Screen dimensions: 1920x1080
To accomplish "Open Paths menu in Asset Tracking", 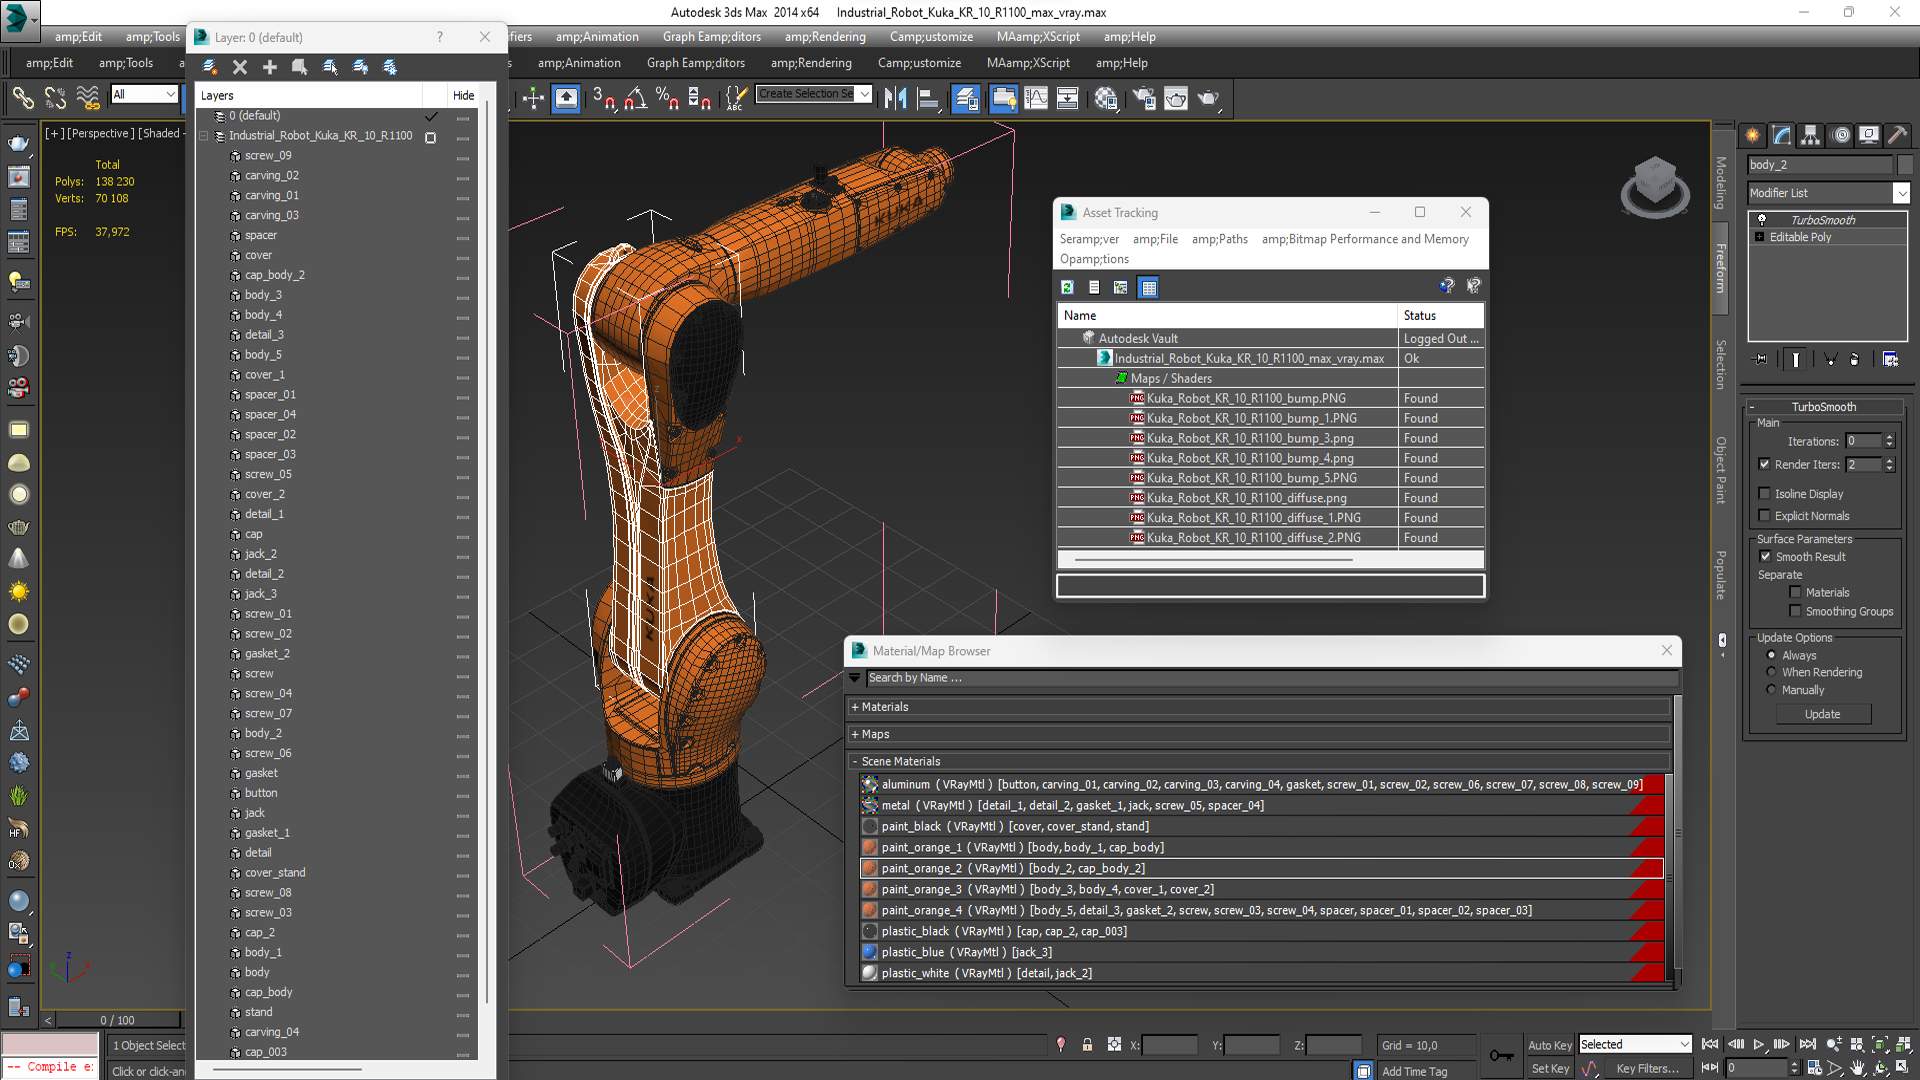I will [1220, 239].
